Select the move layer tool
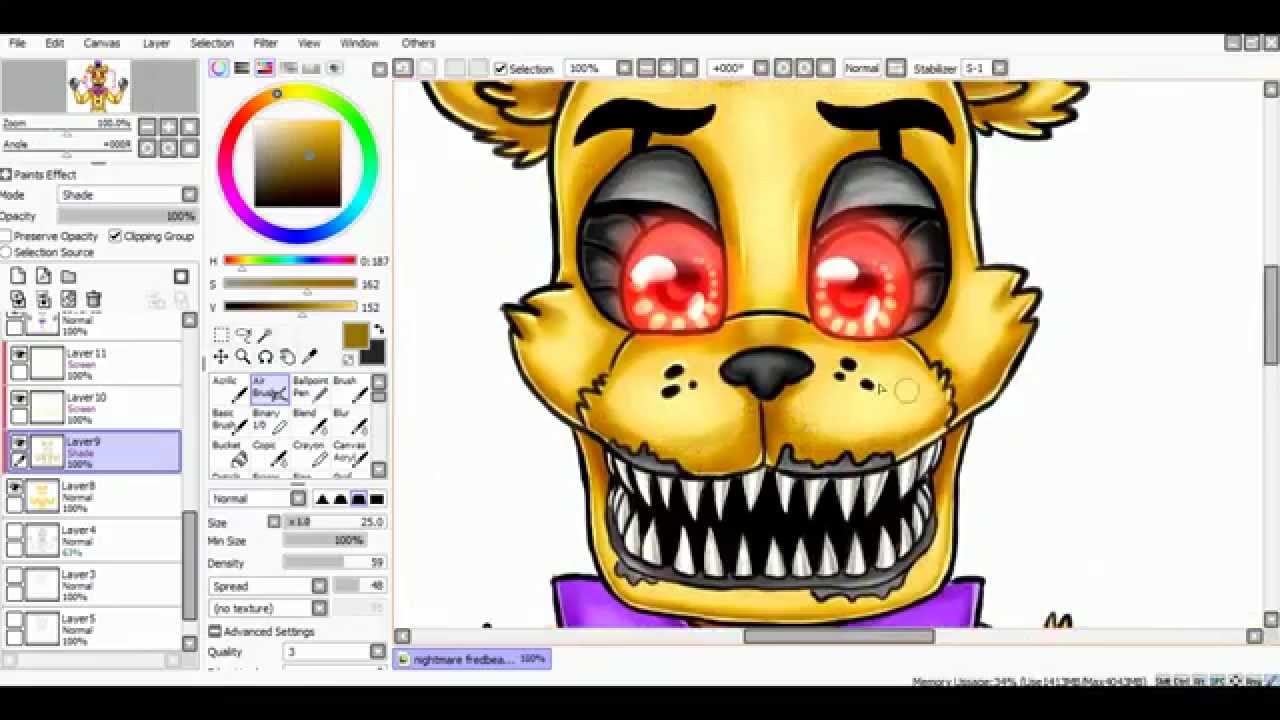Viewport: 1280px width, 720px height. (221, 357)
